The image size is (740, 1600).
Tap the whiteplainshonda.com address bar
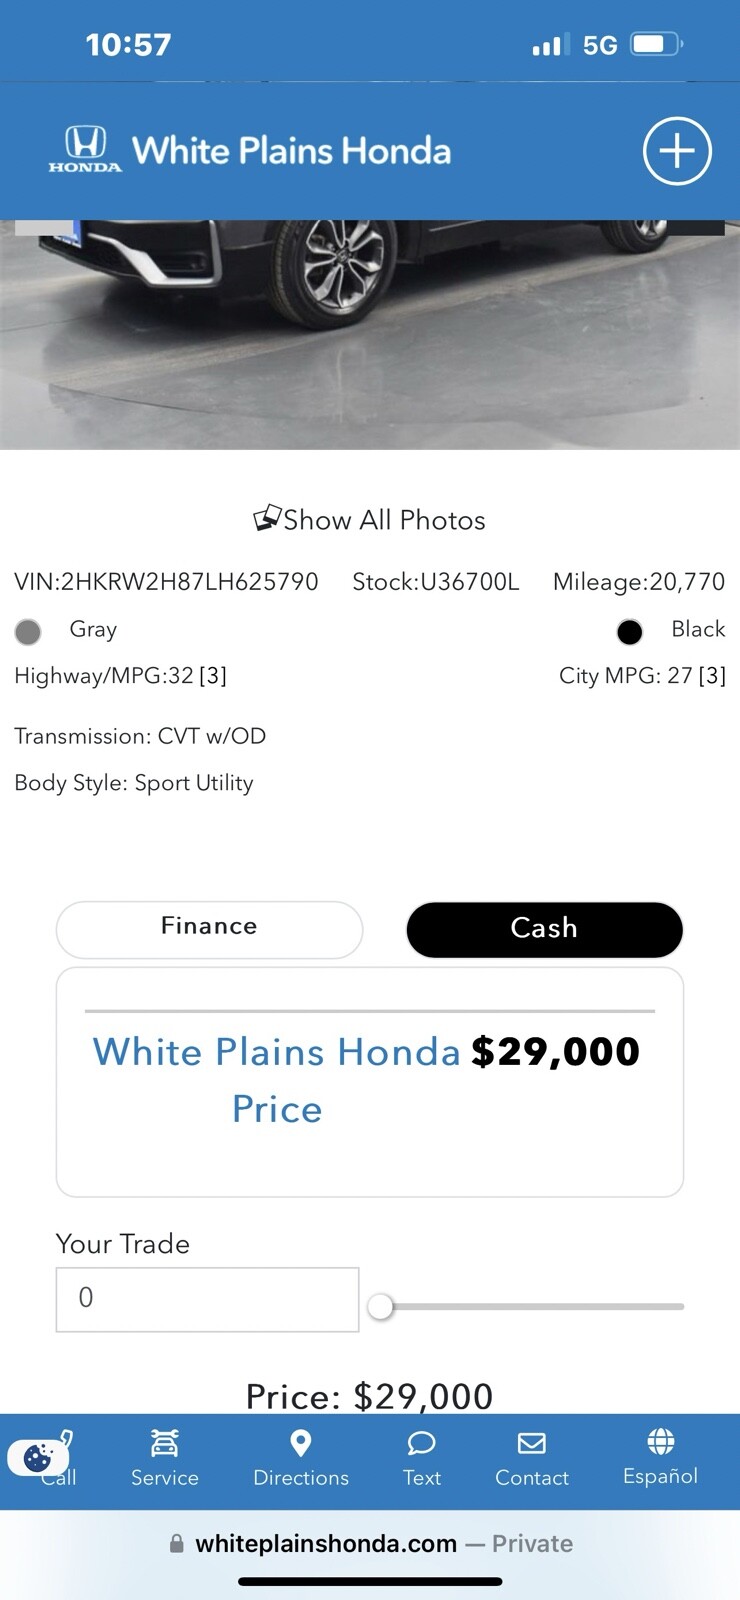click(370, 1543)
